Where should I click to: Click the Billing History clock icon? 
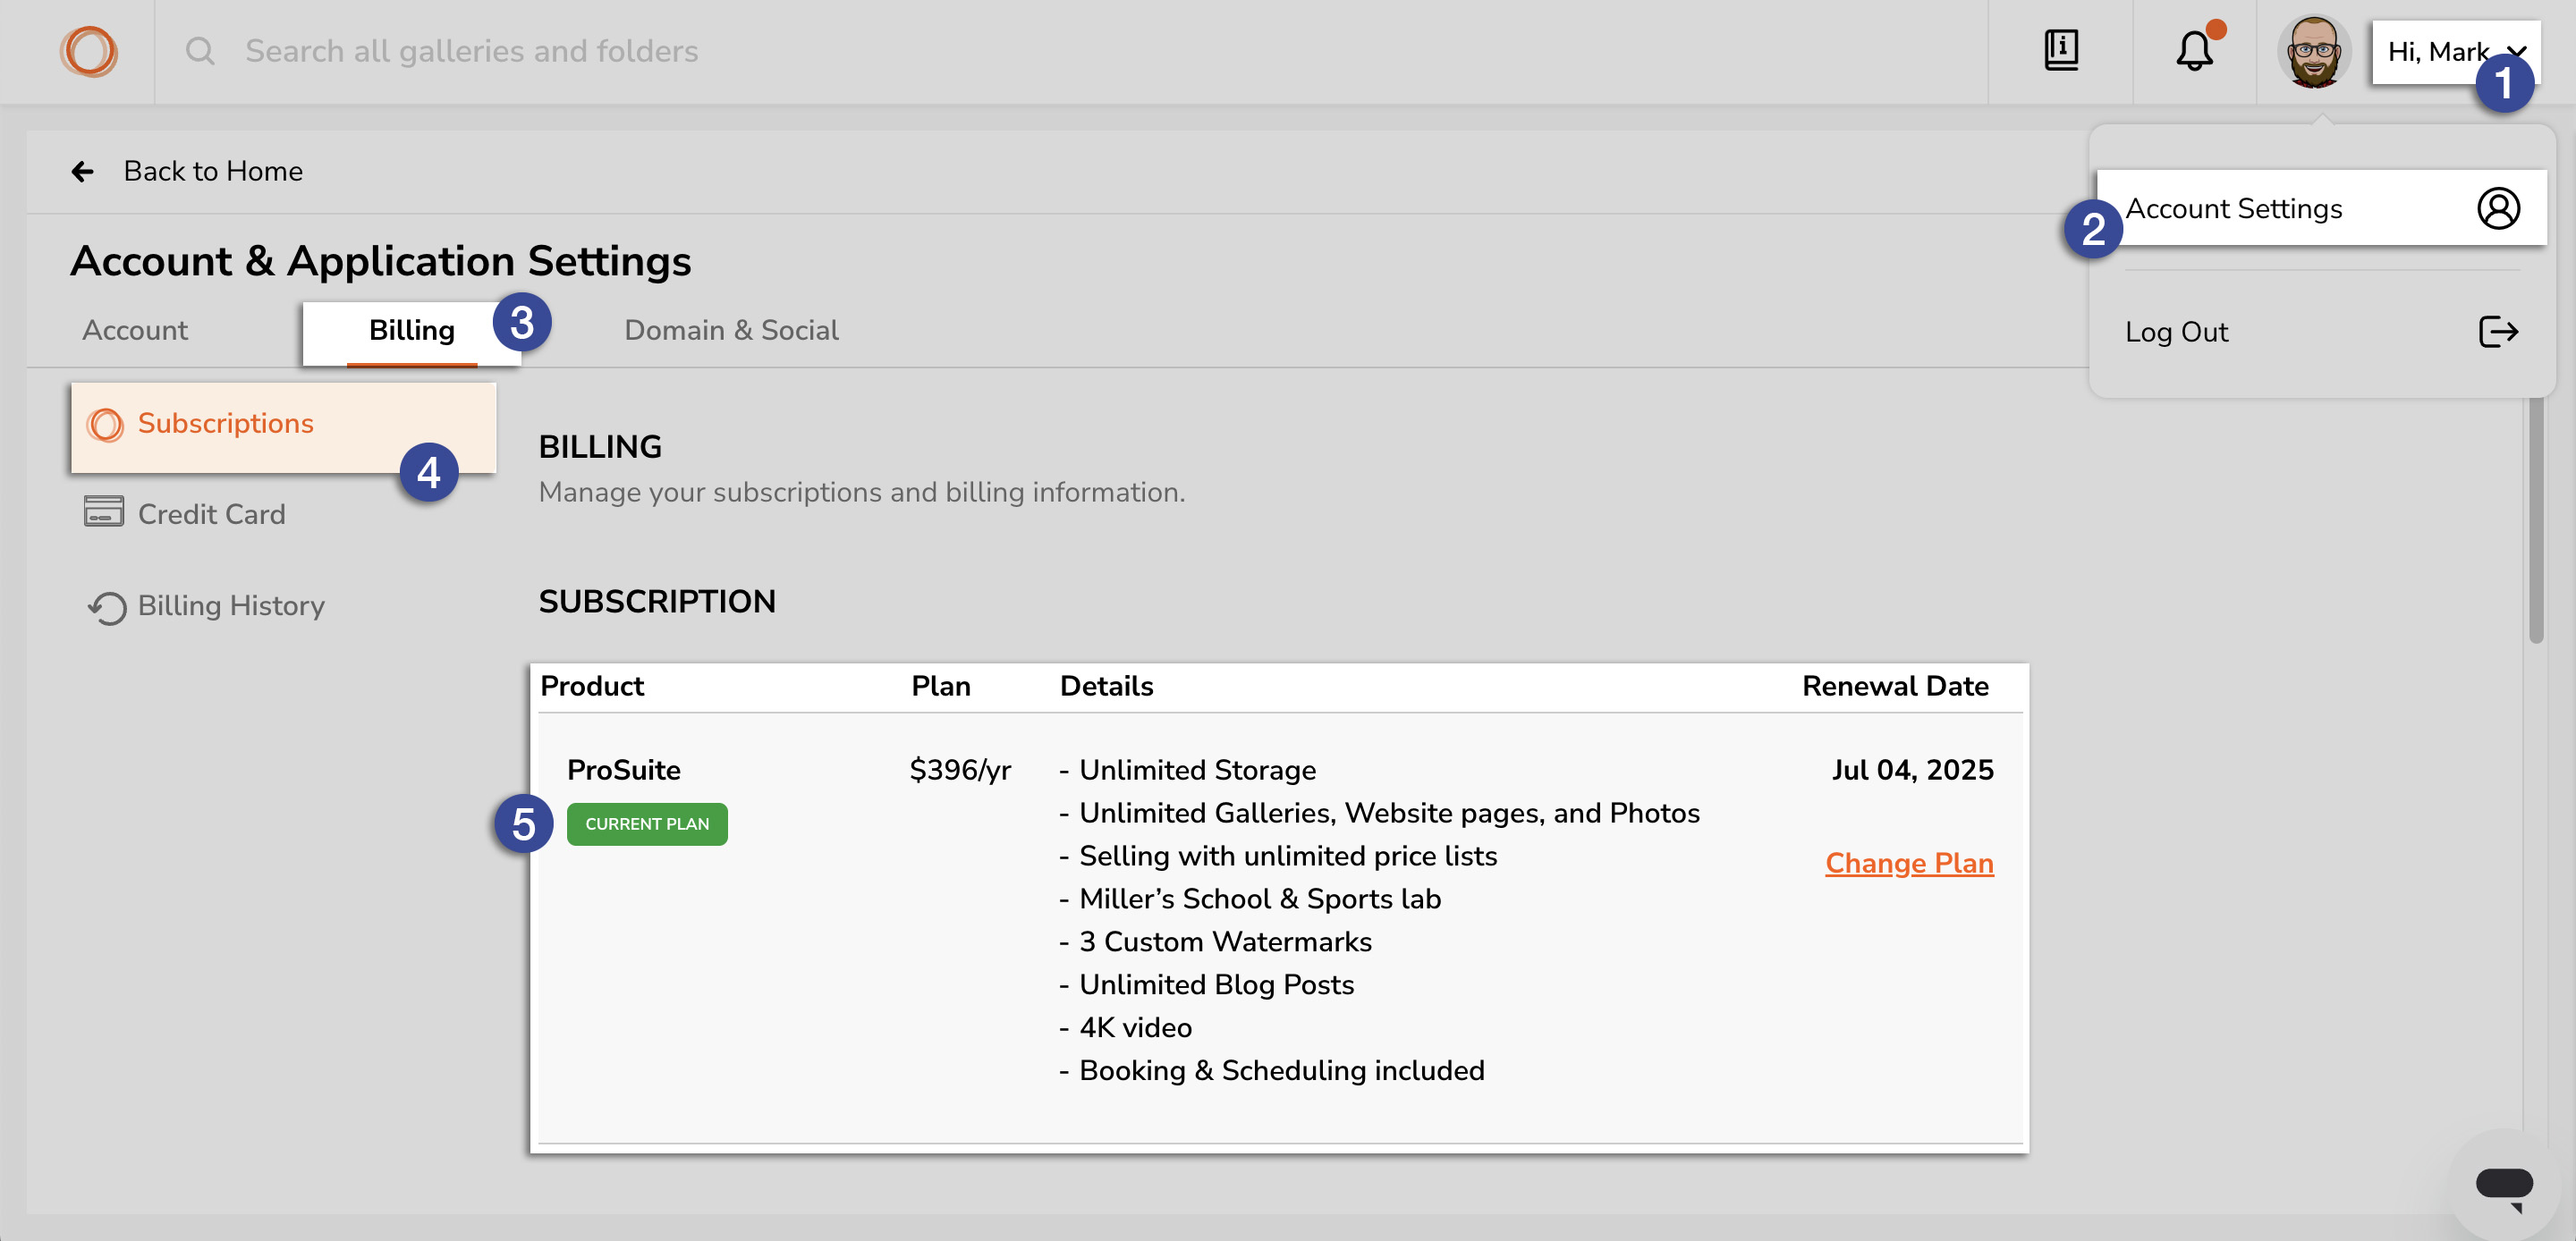107,607
